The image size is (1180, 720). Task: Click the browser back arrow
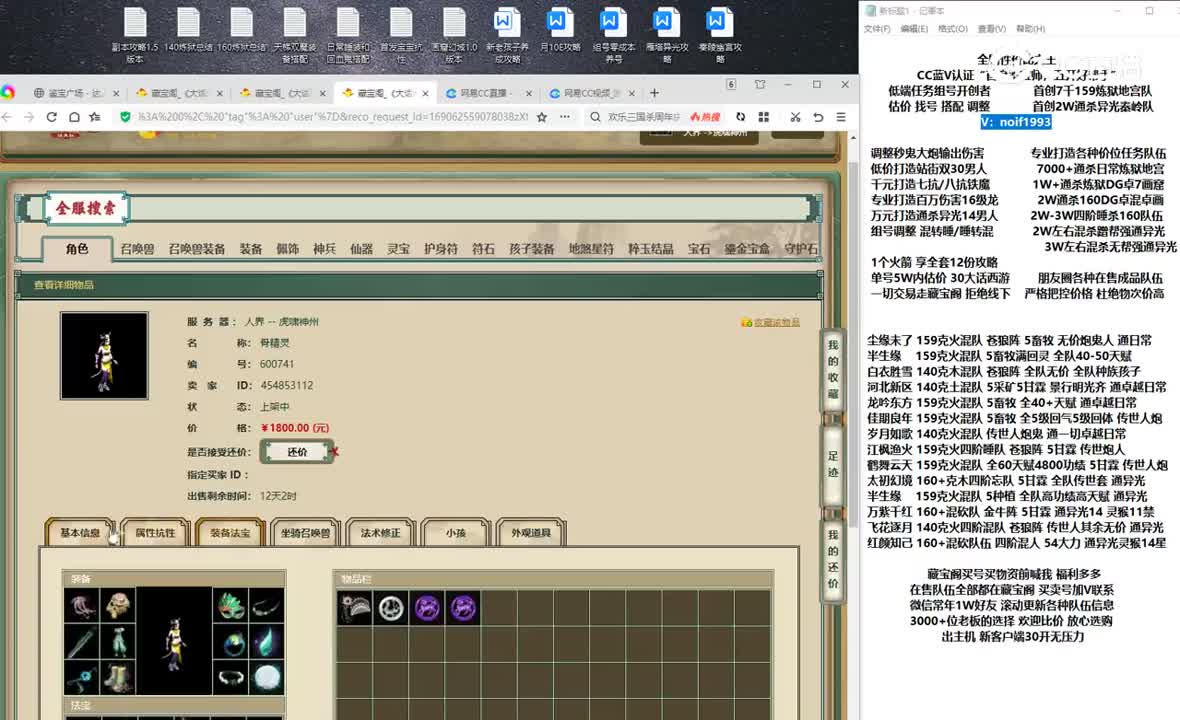point(7,117)
